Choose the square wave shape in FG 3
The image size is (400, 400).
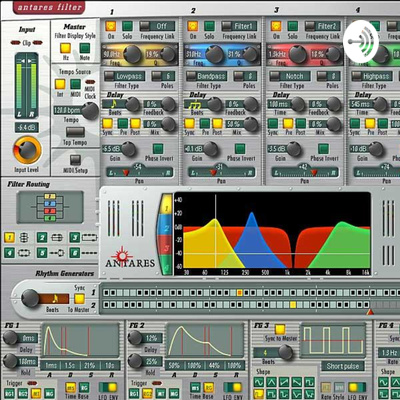(309, 382)
